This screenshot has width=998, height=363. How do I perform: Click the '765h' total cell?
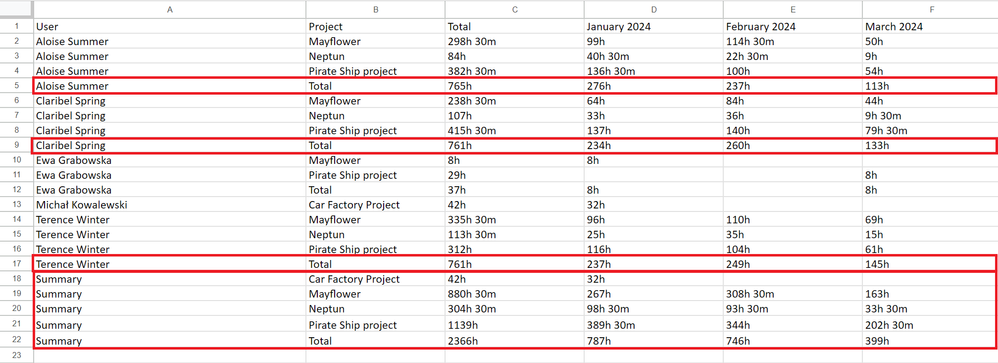click(514, 86)
